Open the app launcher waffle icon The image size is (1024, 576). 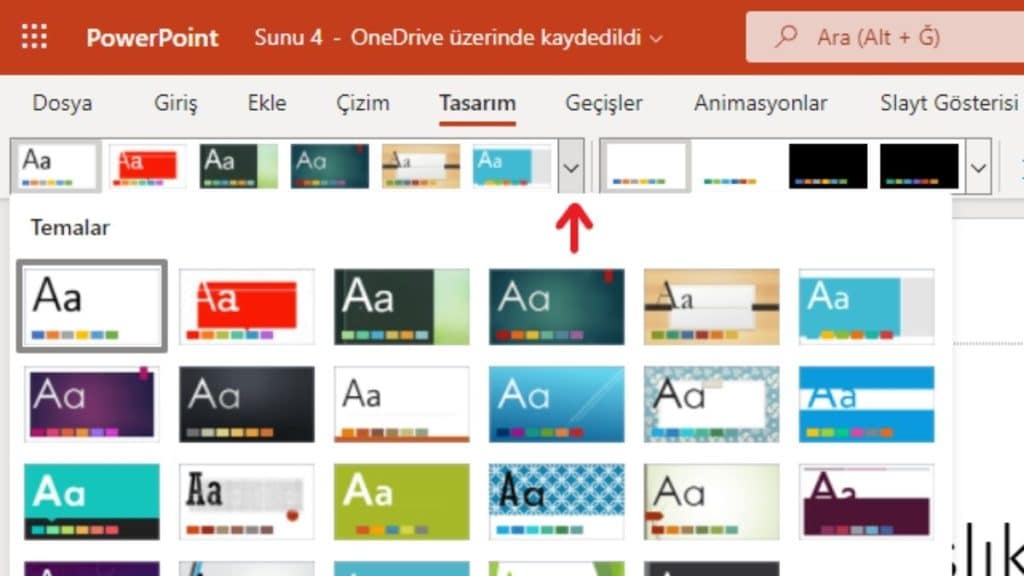coord(34,37)
